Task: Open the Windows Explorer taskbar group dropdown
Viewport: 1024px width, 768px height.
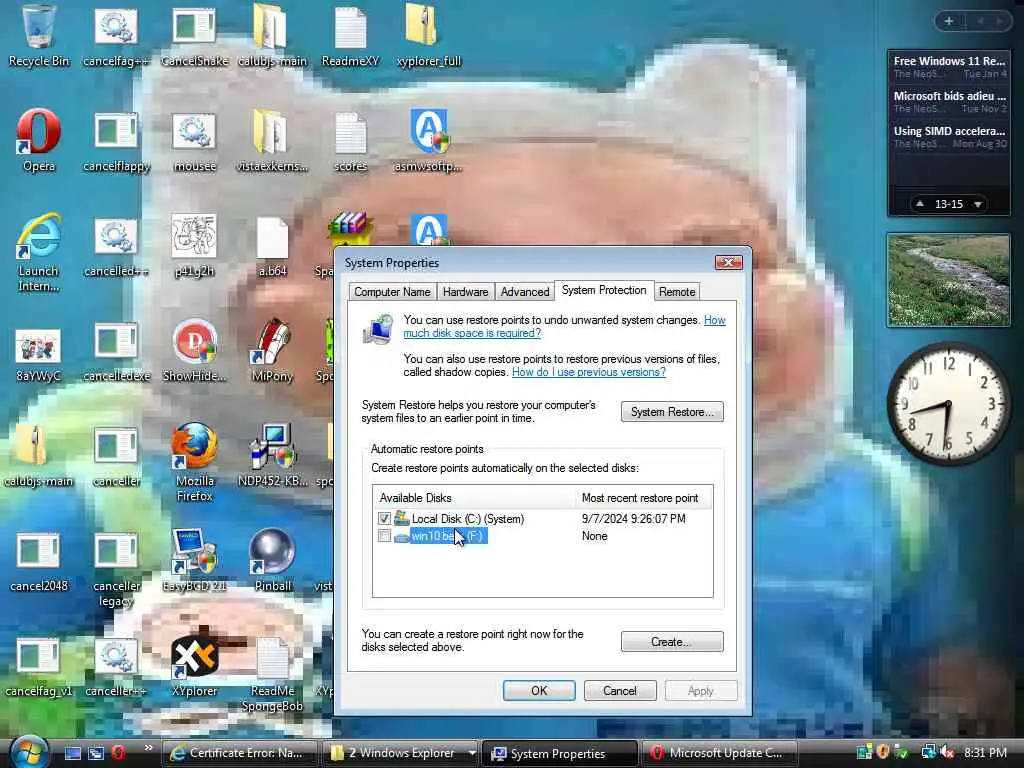Action: pyautogui.click(x=472, y=753)
